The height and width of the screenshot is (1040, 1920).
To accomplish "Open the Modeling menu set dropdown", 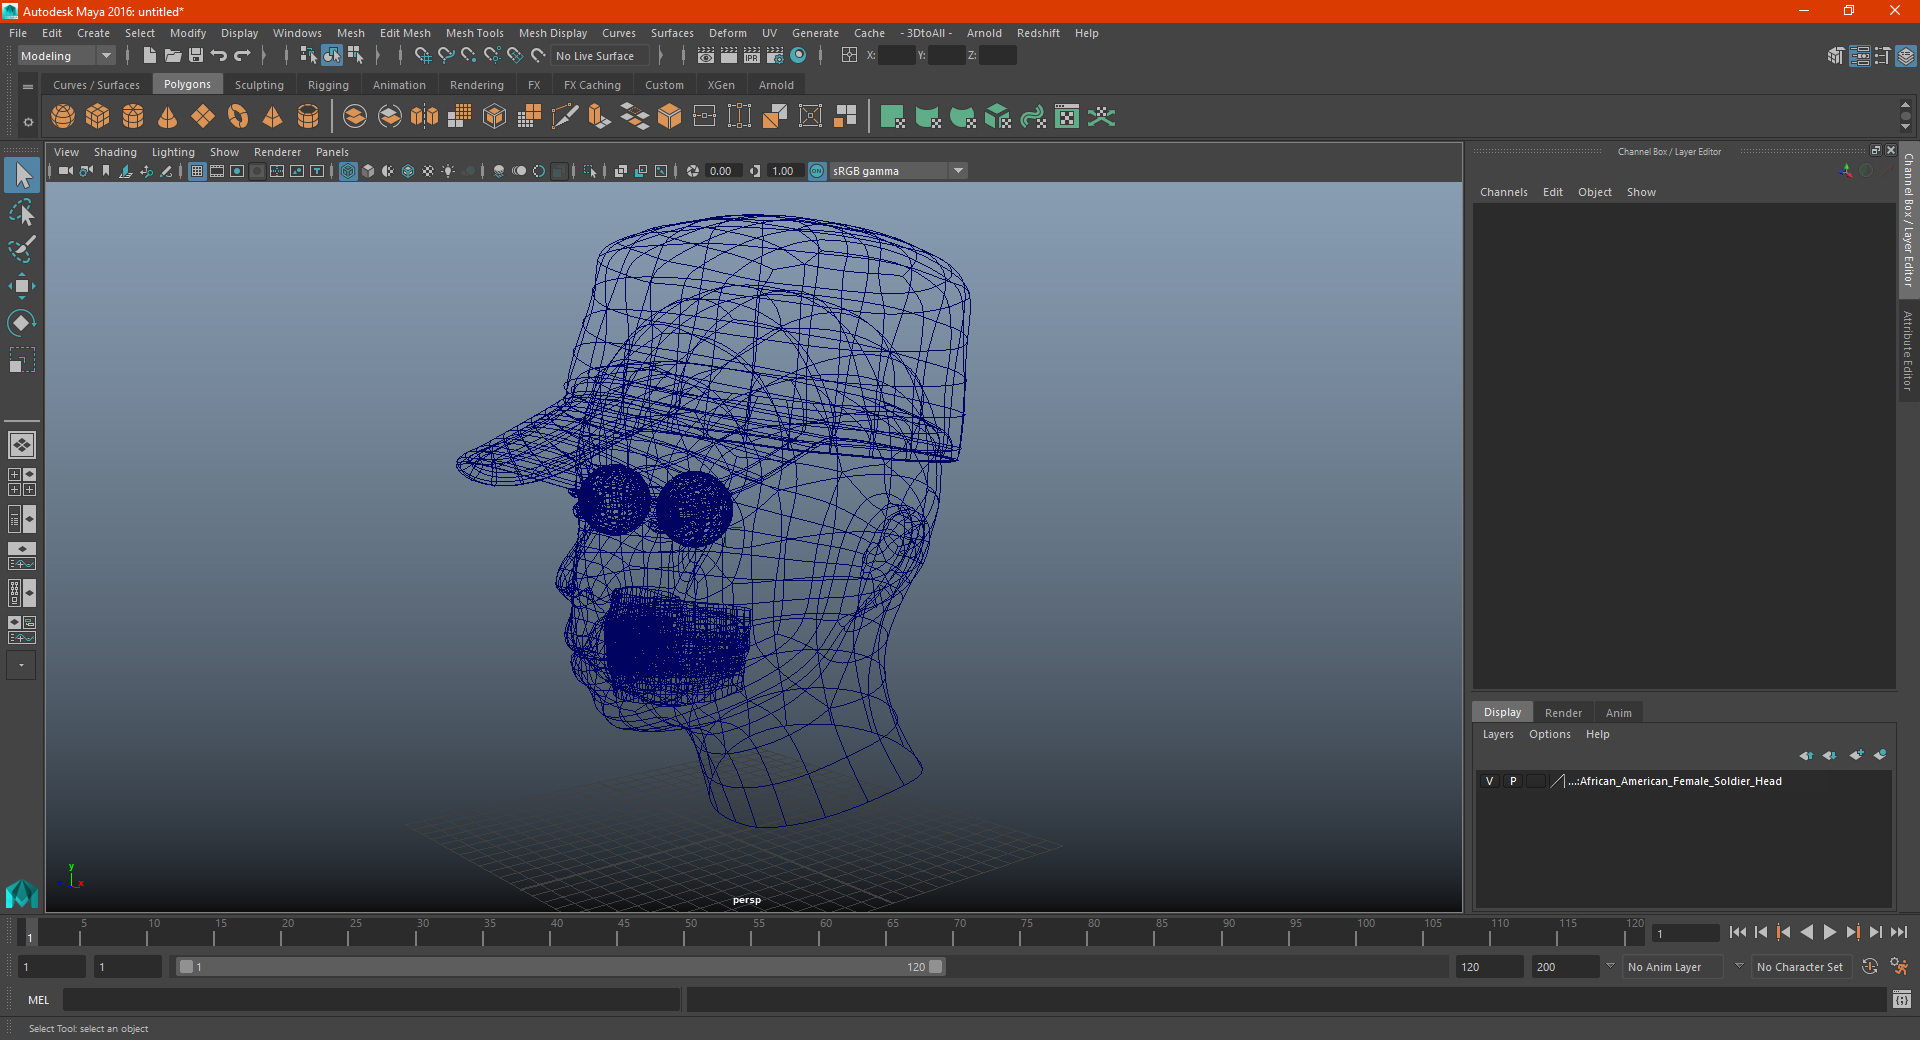I will click(67, 56).
